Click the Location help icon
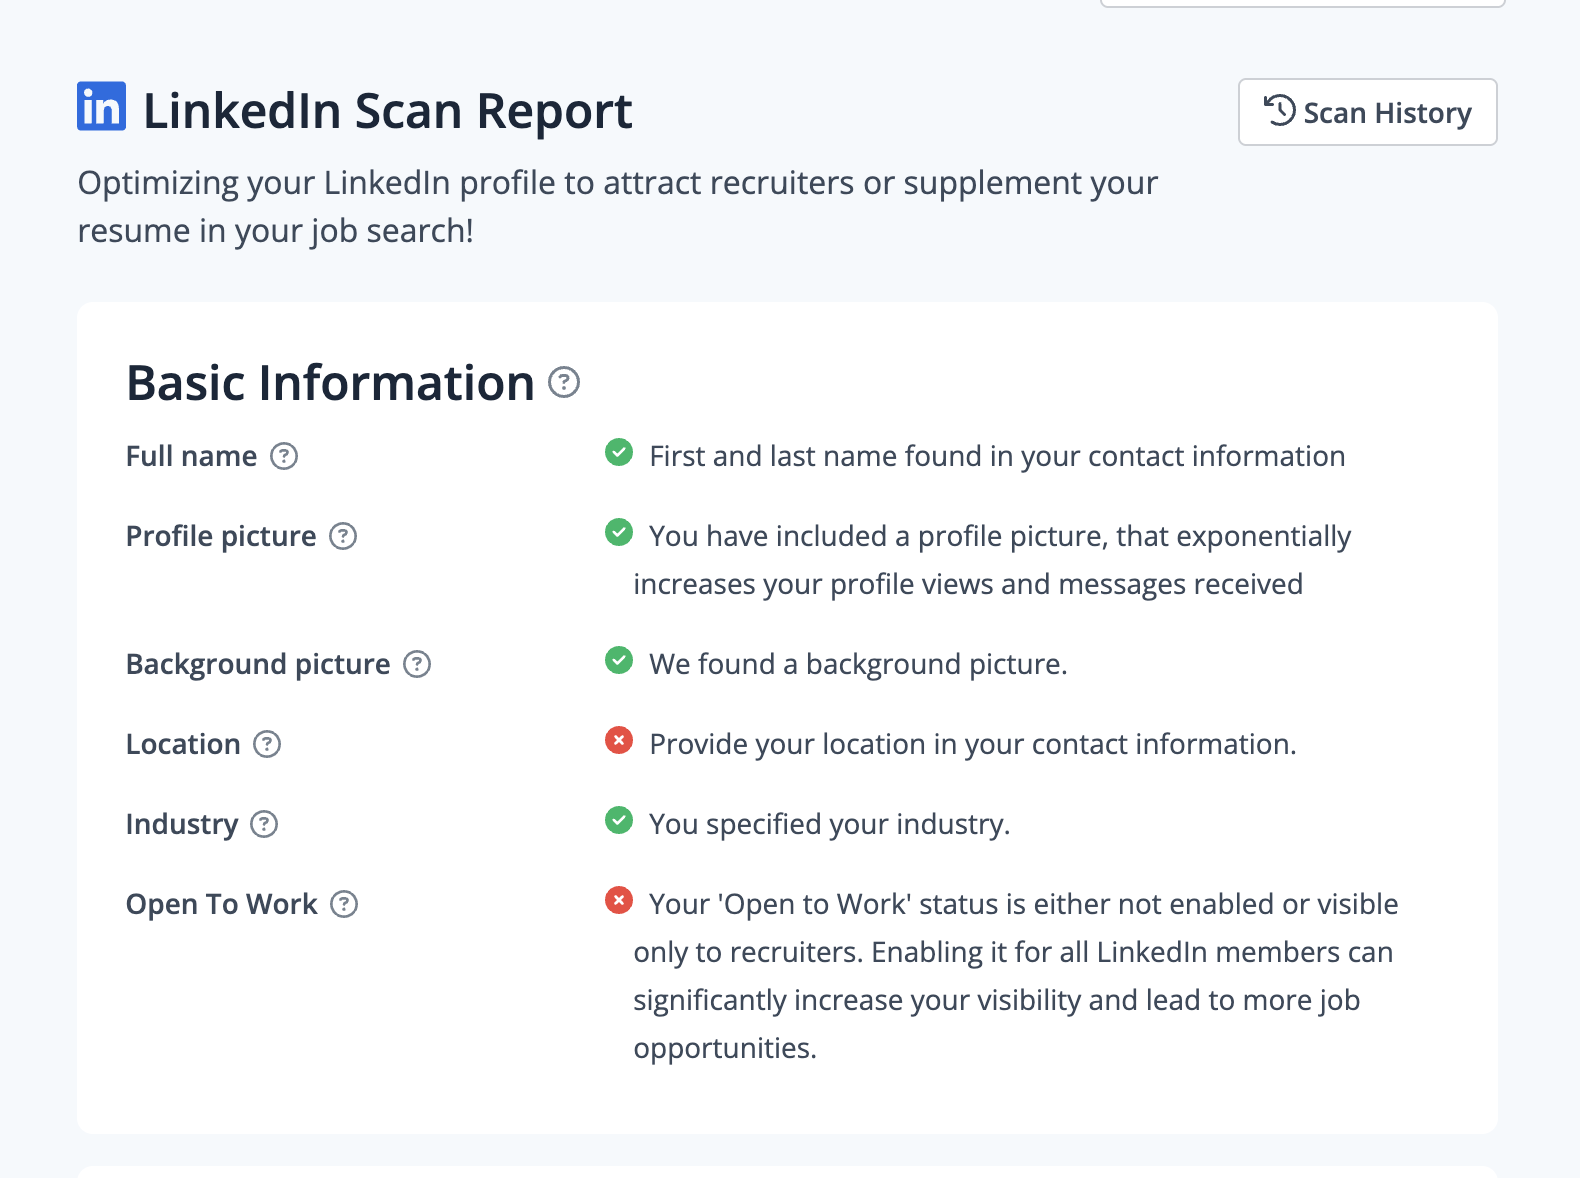Image resolution: width=1580 pixels, height=1178 pixels. coord(267,744)
